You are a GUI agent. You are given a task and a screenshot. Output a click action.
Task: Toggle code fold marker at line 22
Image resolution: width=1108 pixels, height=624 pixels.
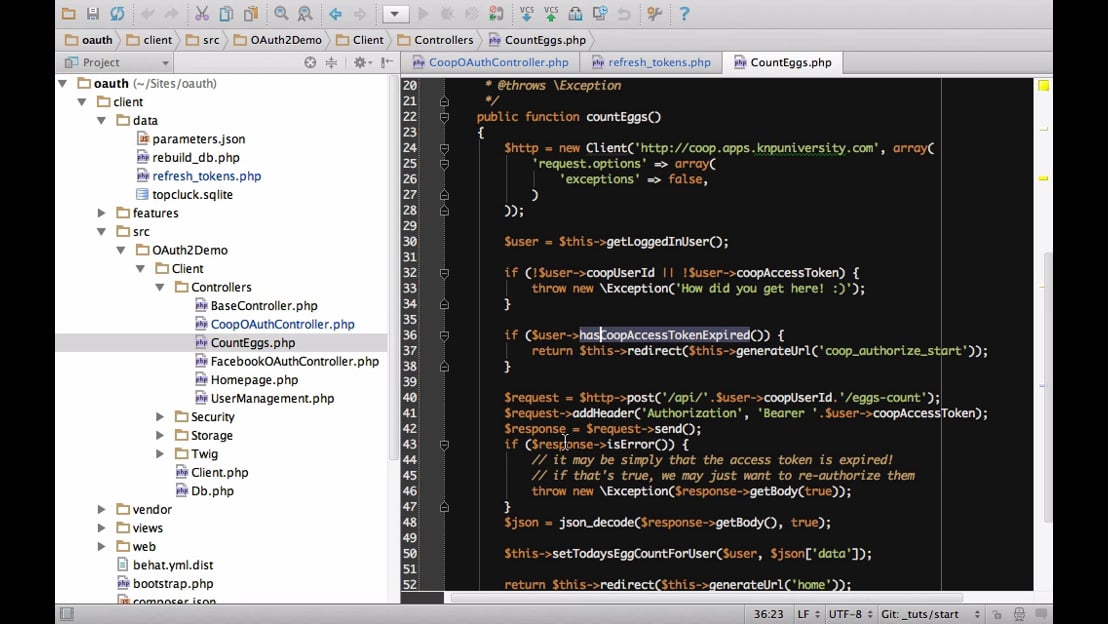pyautogui.click(x=444, y=117)
